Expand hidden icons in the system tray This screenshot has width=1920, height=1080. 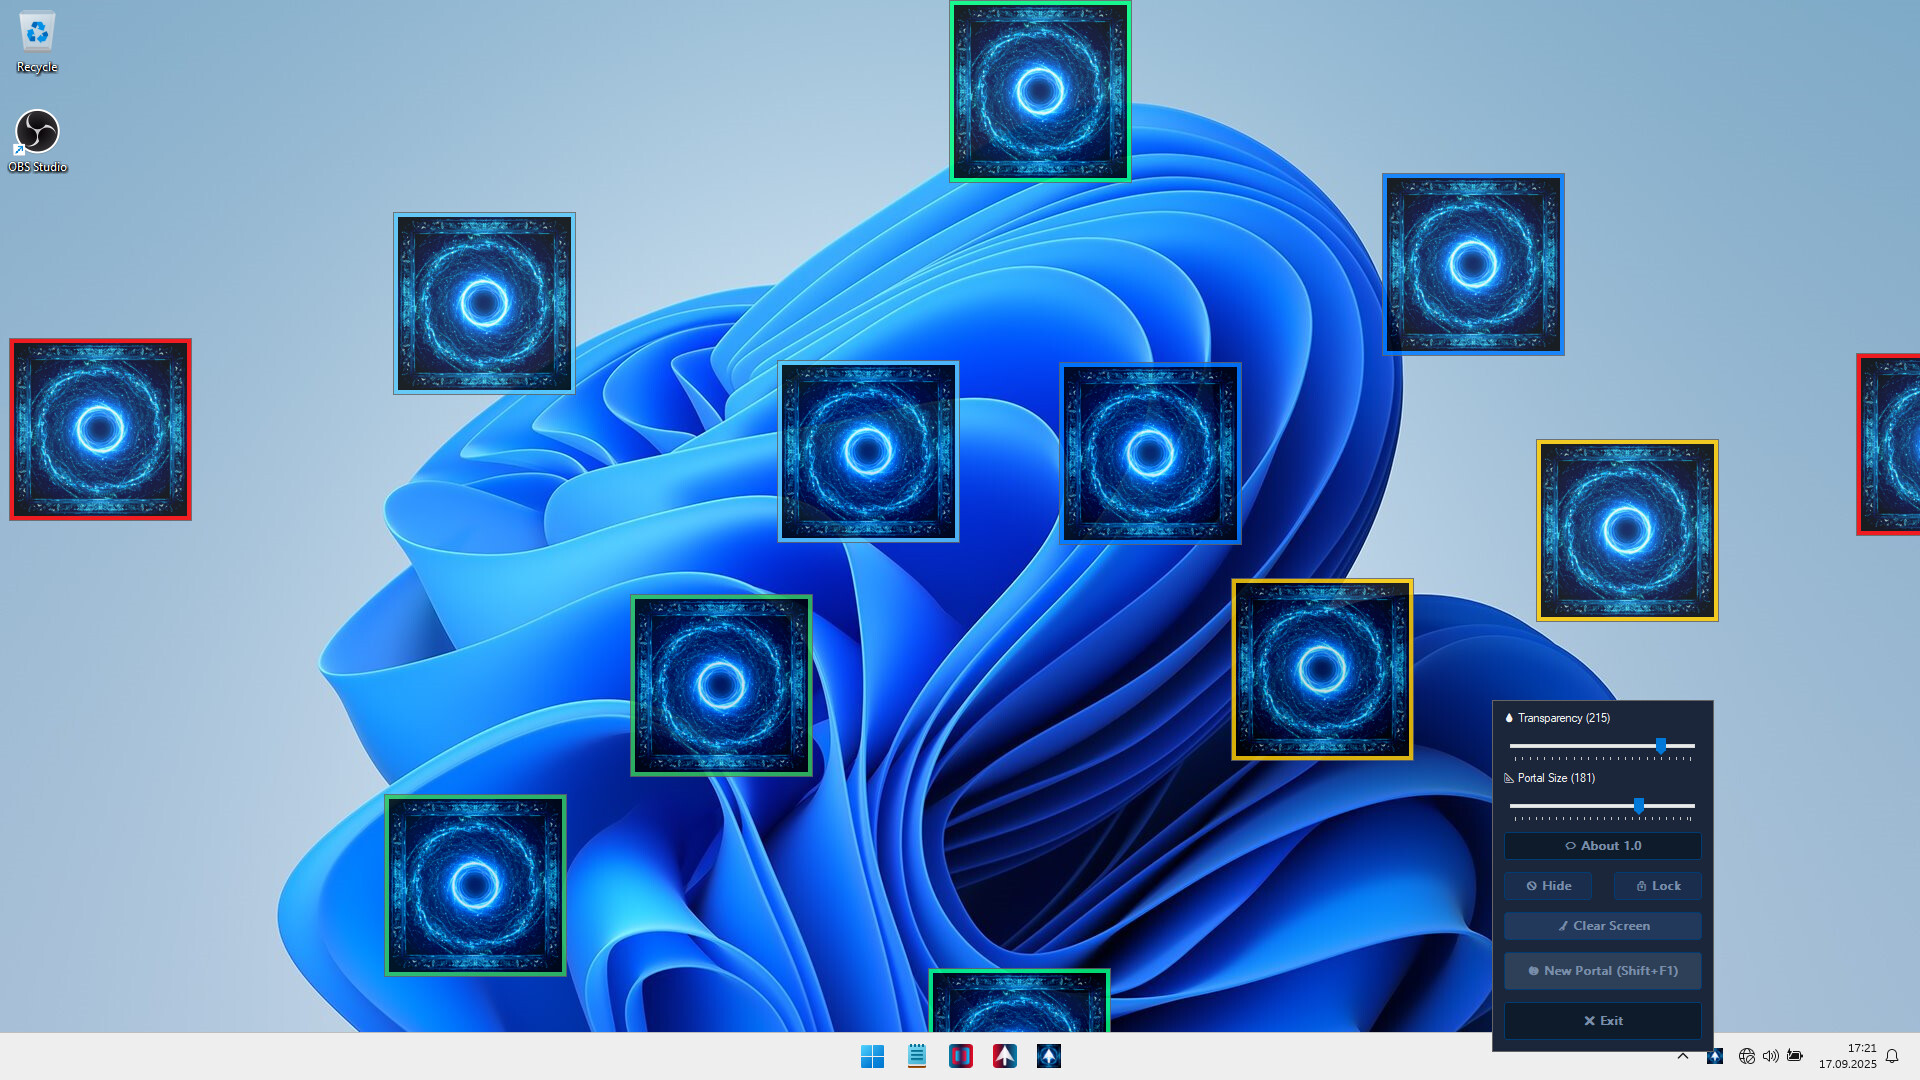1684,1056
